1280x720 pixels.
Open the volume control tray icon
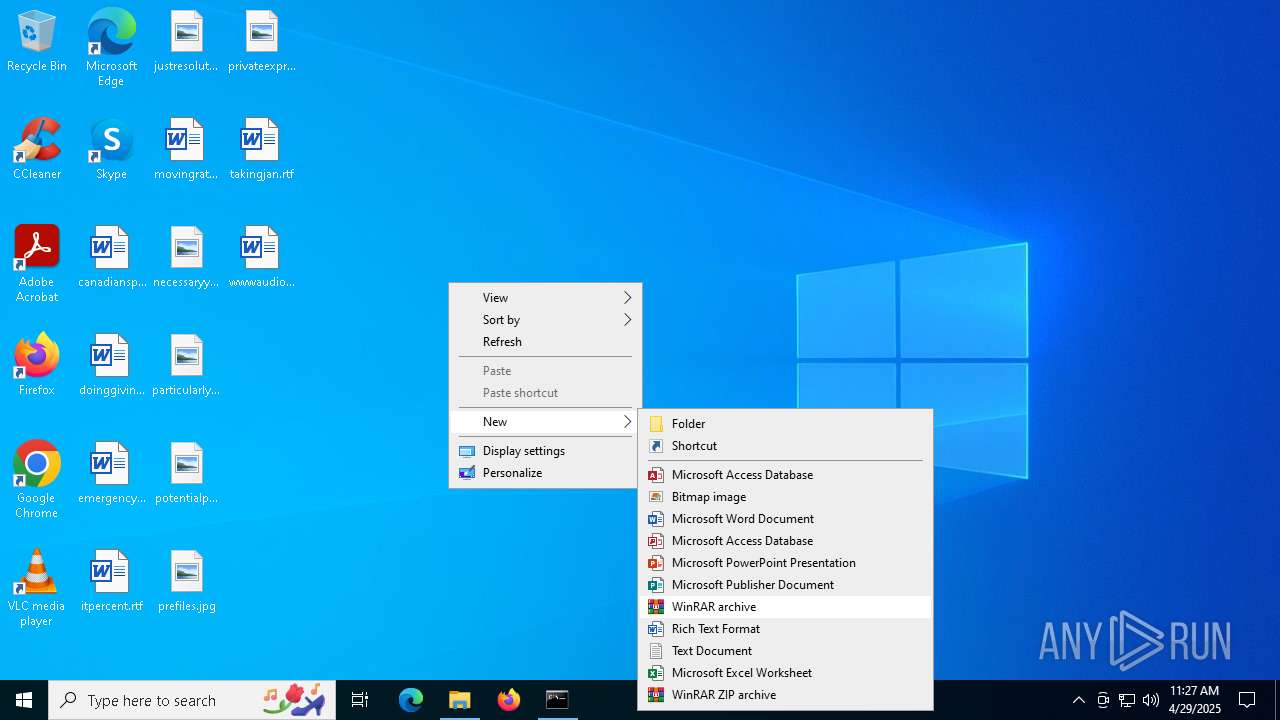1151,700
